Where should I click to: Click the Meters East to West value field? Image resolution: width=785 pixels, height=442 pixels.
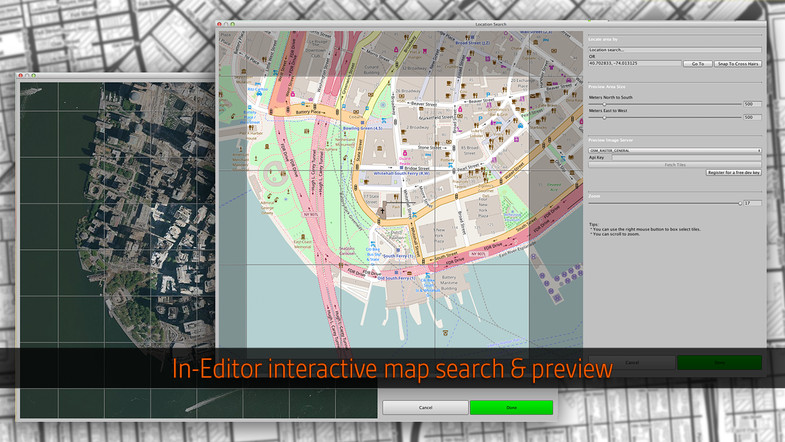pyautogui.click(x=751, y=117)
